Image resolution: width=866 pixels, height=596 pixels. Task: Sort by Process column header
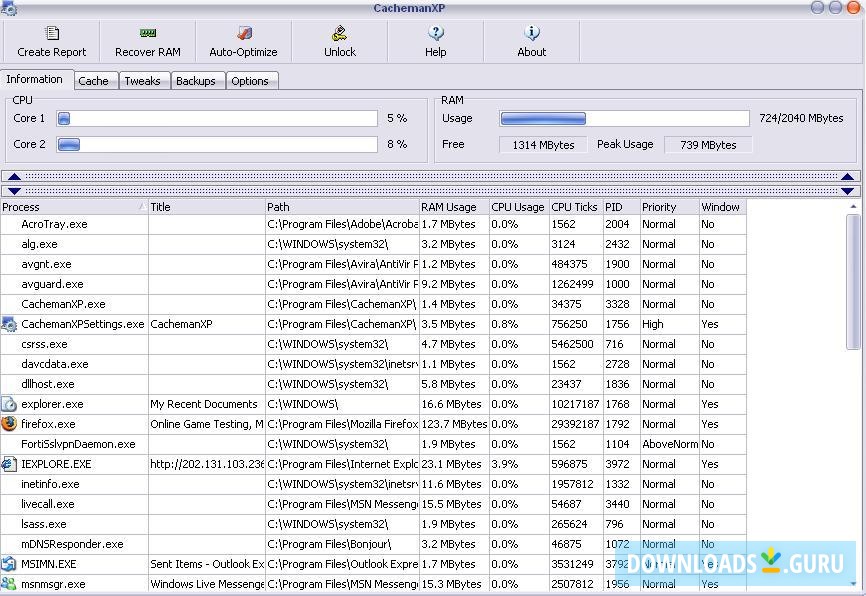74,207
